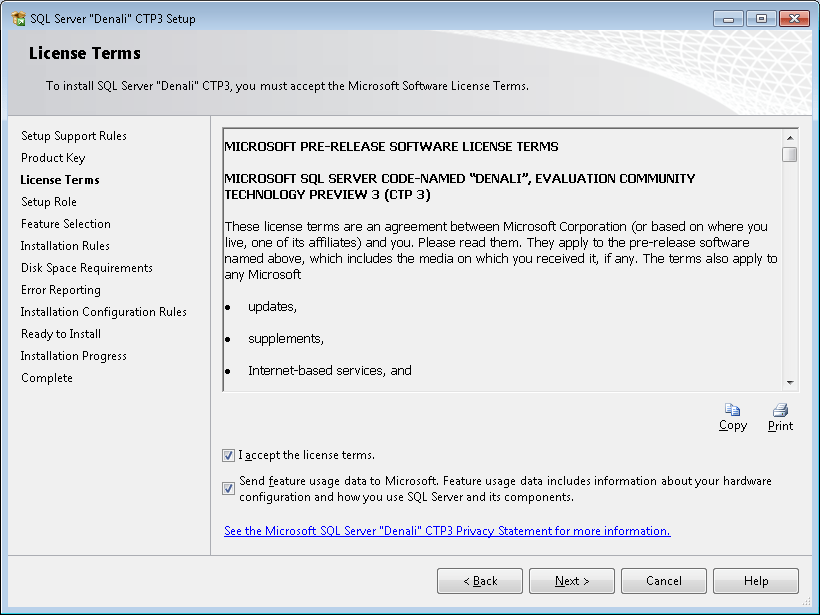The width and height of the screenshot is (820, 615).
Task: Click the 'supplements,' bullet text
Action: [x=286, y=339]
